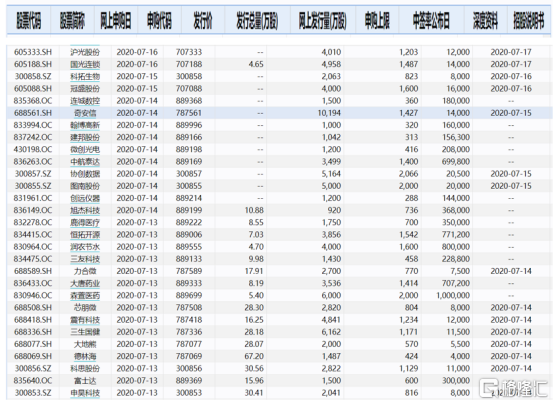Select stock code 430198.OC

[x=33, y=149]
